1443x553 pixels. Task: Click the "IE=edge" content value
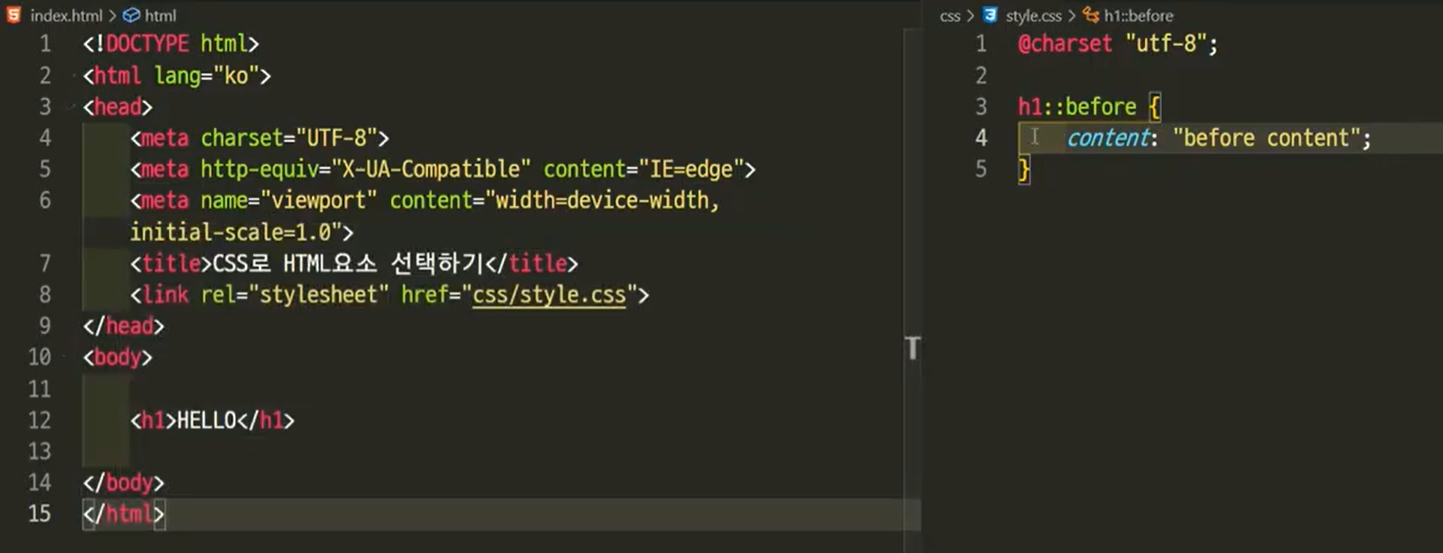690,169
